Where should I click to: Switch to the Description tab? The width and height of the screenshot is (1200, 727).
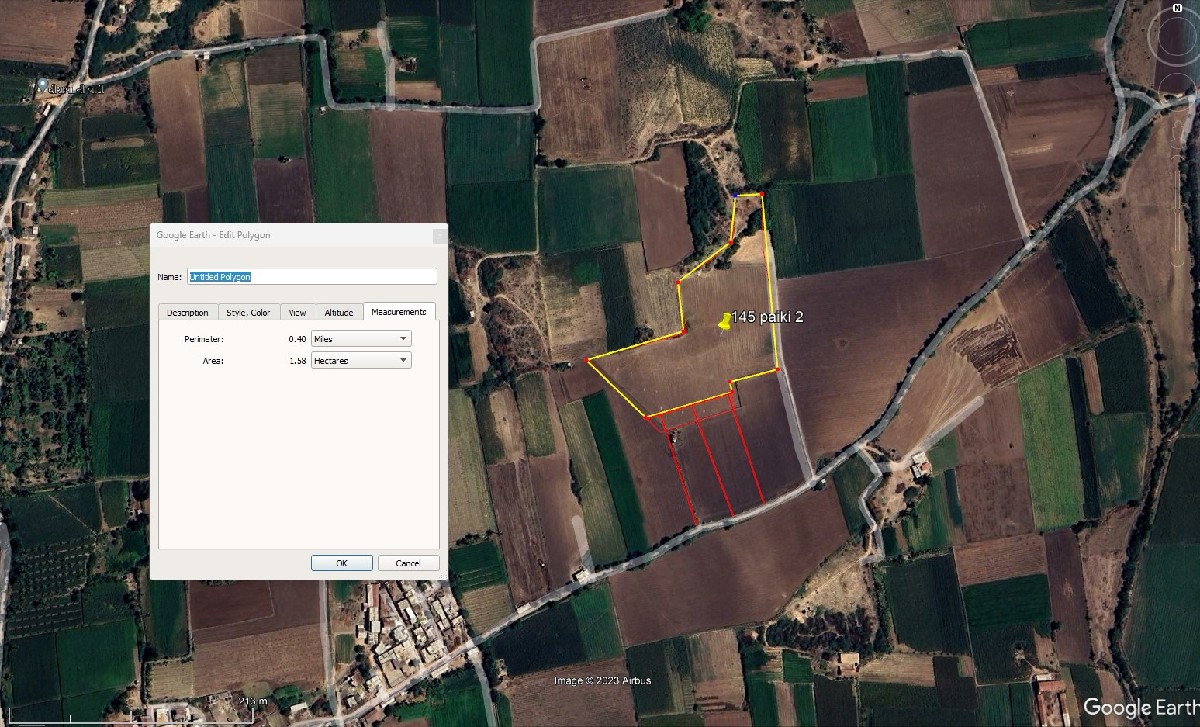(187, 312)
